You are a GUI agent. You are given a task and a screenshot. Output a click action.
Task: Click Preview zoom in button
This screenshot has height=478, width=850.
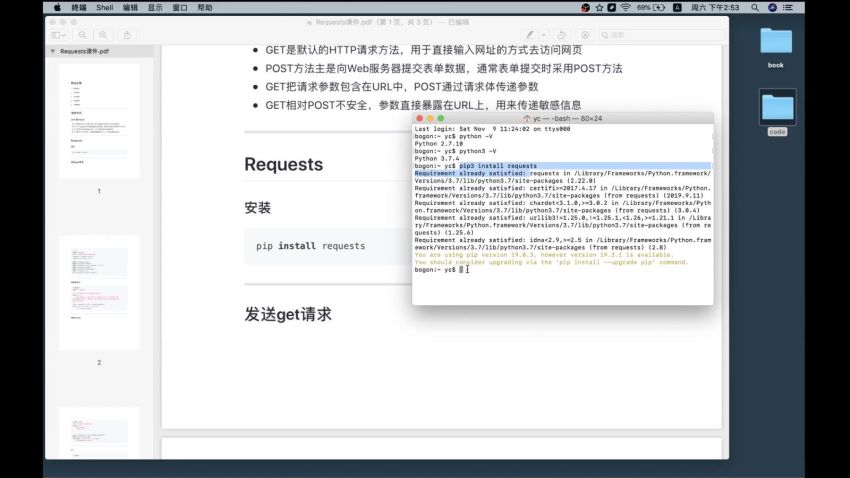tap(103, 35)
